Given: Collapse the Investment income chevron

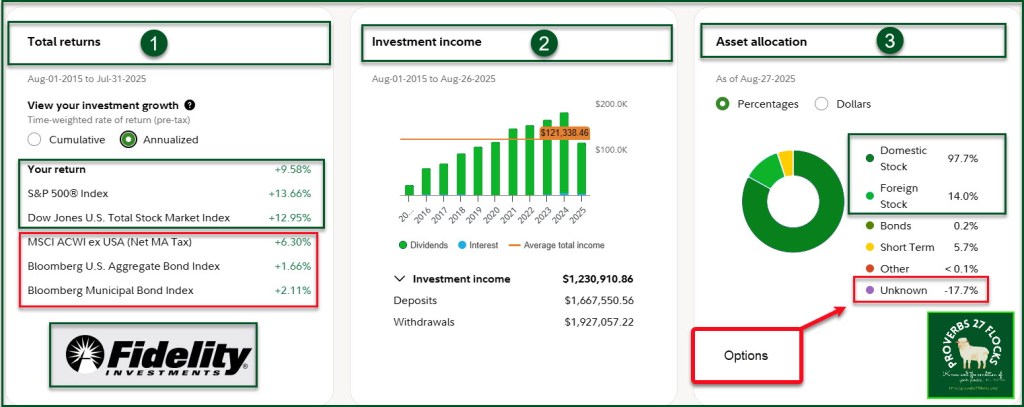Looking at the screenshot, I should 399,279.
